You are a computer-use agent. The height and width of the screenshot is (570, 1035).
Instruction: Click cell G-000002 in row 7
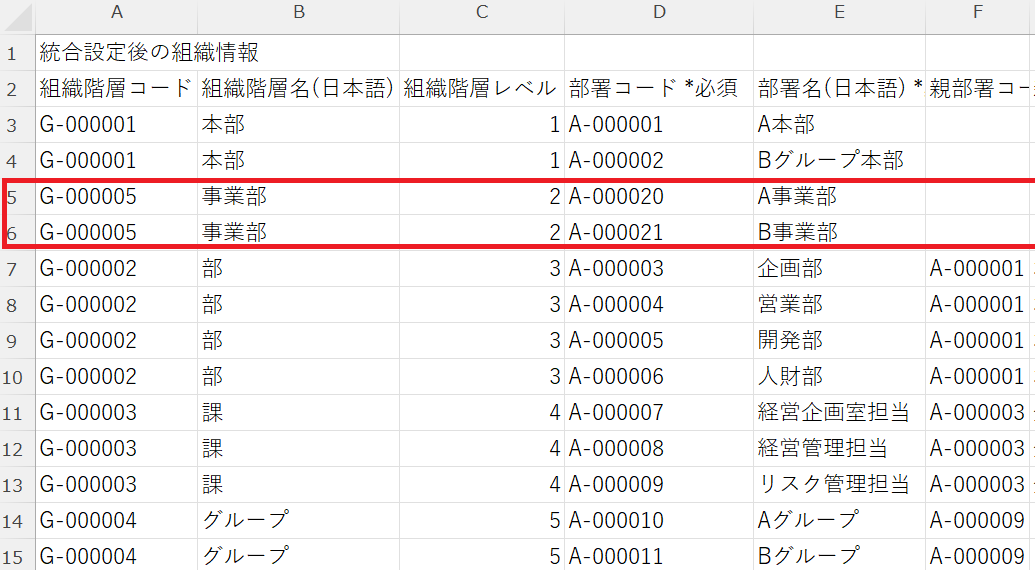pyautogui.click(x=117, y=269)
